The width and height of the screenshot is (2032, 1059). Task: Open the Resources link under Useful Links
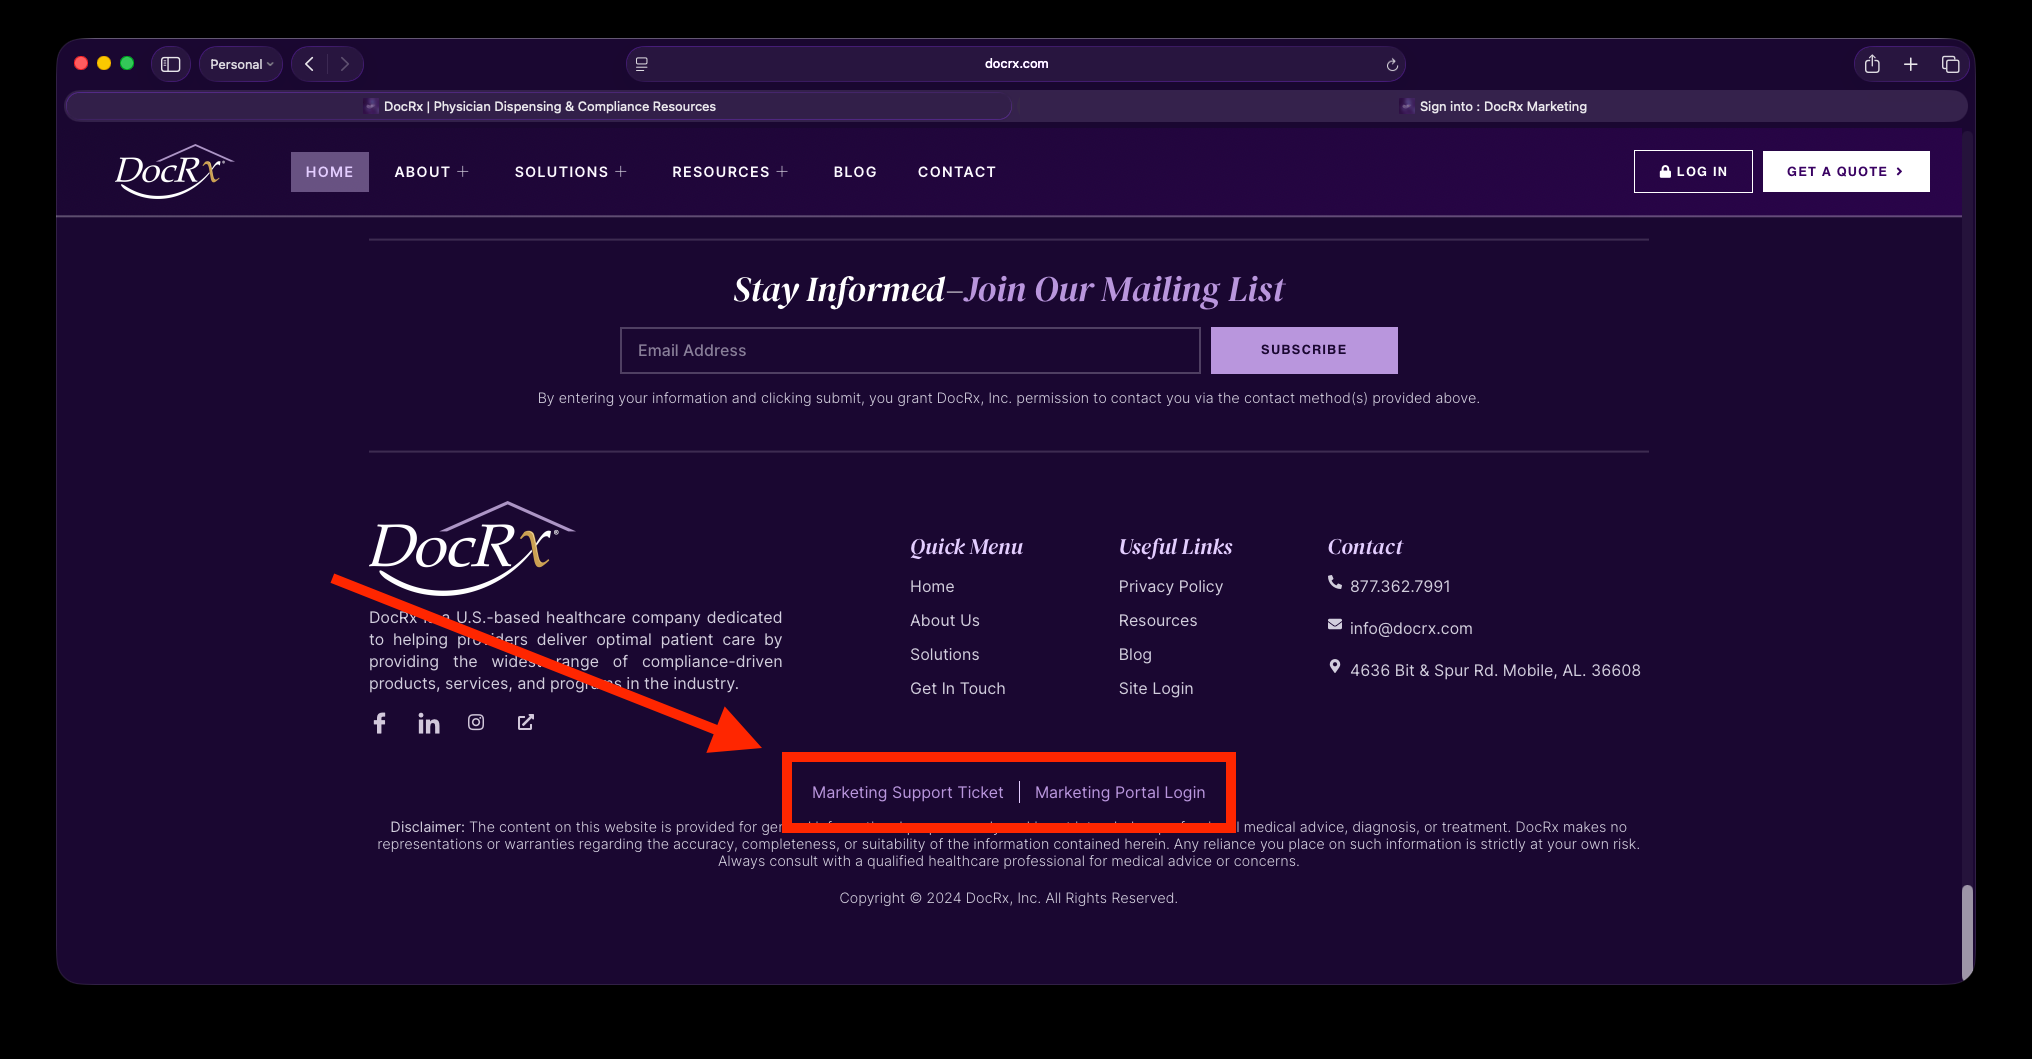(1158, 620)
